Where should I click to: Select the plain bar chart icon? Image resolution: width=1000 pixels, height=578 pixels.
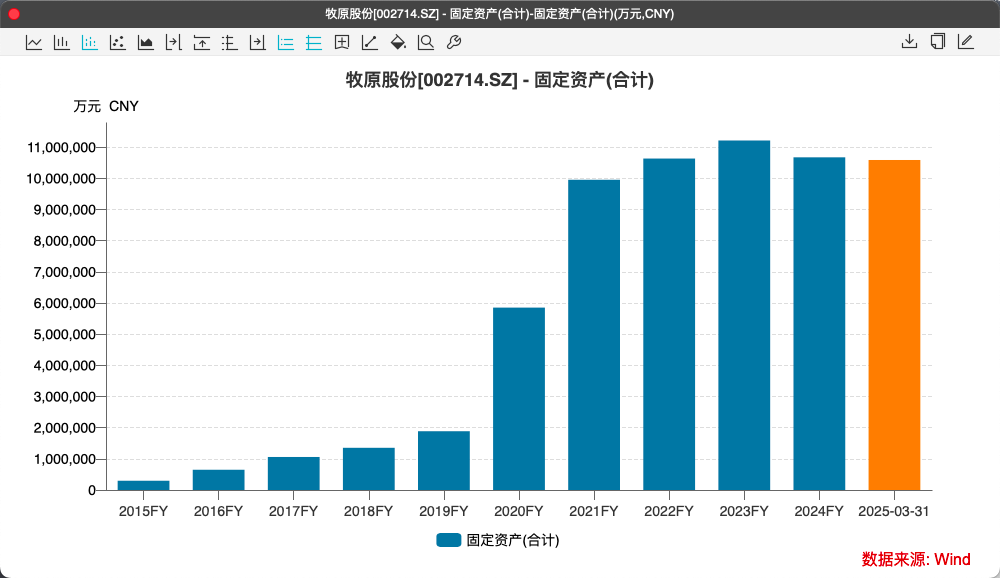pos(62,42)
